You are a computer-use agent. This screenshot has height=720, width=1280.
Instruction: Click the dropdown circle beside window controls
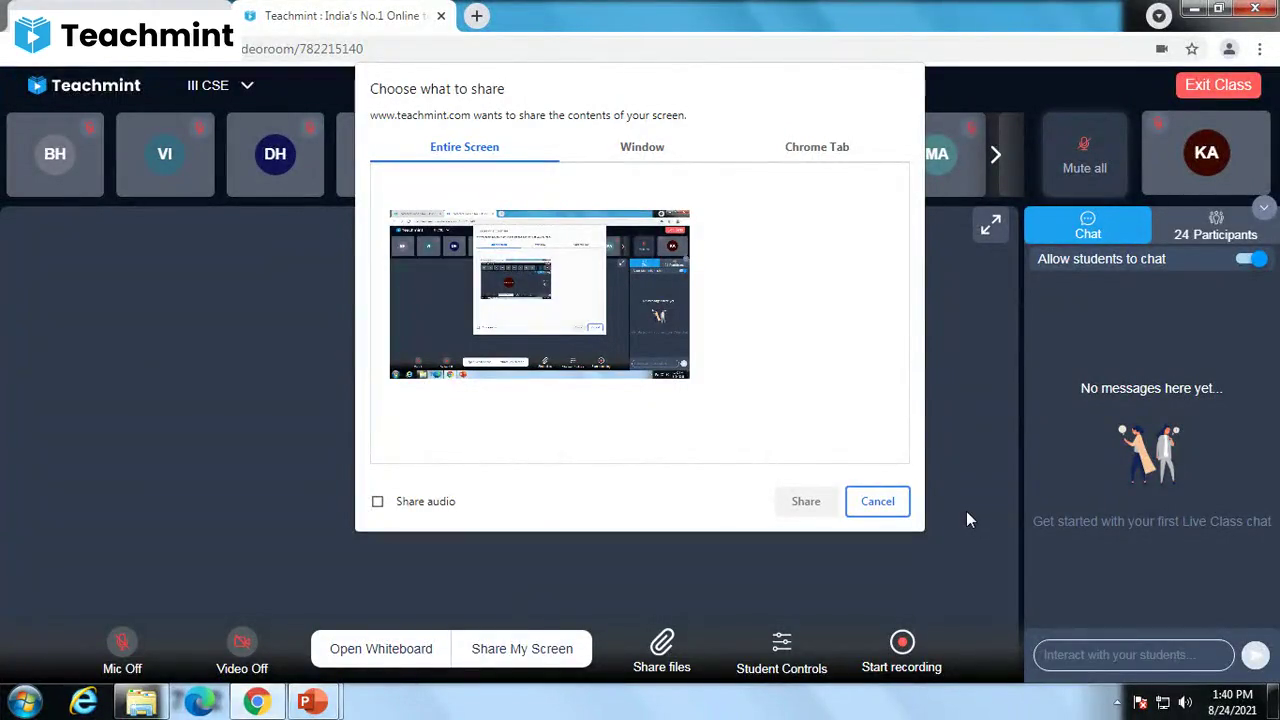coord(1159,15)
